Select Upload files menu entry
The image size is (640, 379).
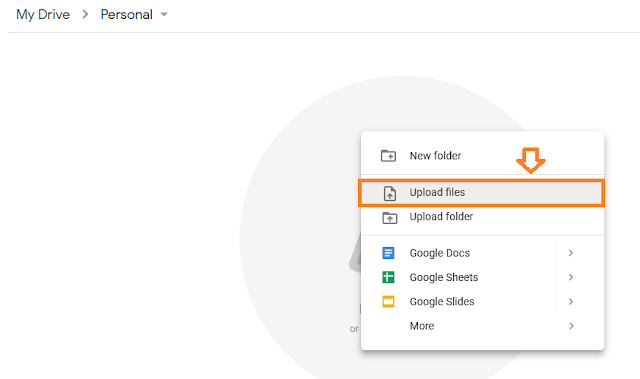click(482, 193)
